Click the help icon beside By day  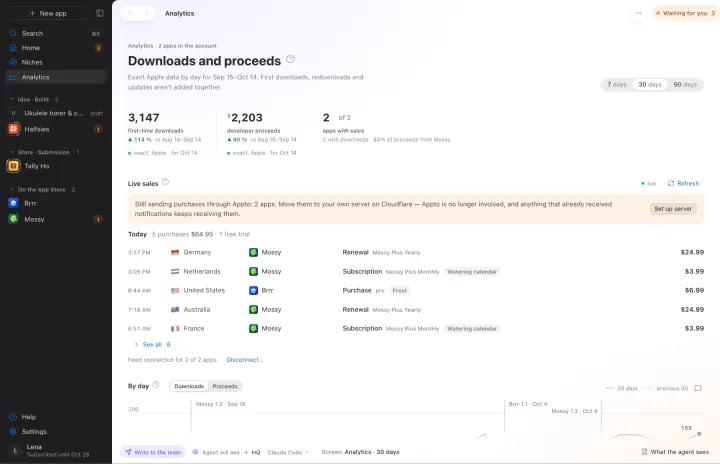pyautogui.click(x=156, y=385)
